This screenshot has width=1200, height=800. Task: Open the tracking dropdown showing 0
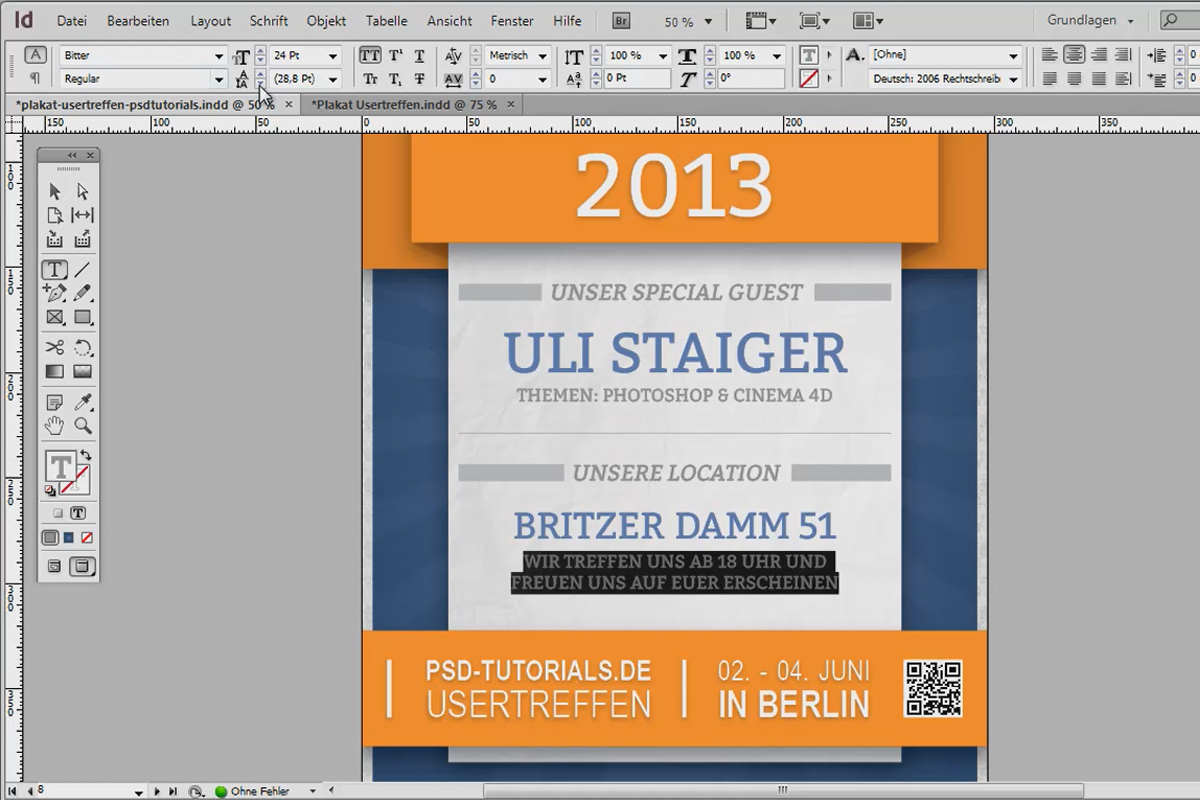tap(542, 79)
